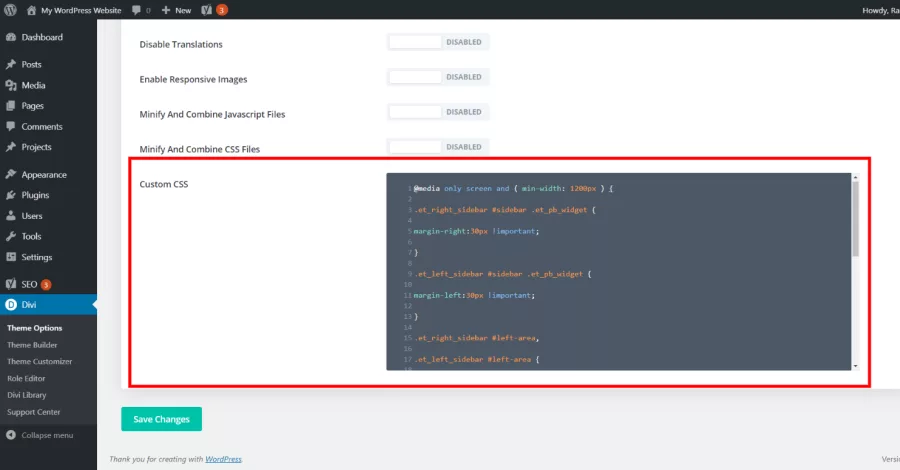Click the SEO Yoast icon in sidebar
This screenshot has height=470, width=900.
pyautogui.click(x=11, y=284)
